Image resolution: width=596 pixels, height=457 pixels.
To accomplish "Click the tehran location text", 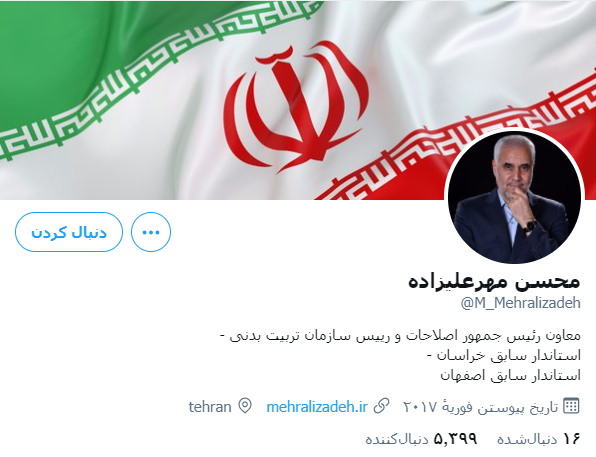I will tap(210, 407).
